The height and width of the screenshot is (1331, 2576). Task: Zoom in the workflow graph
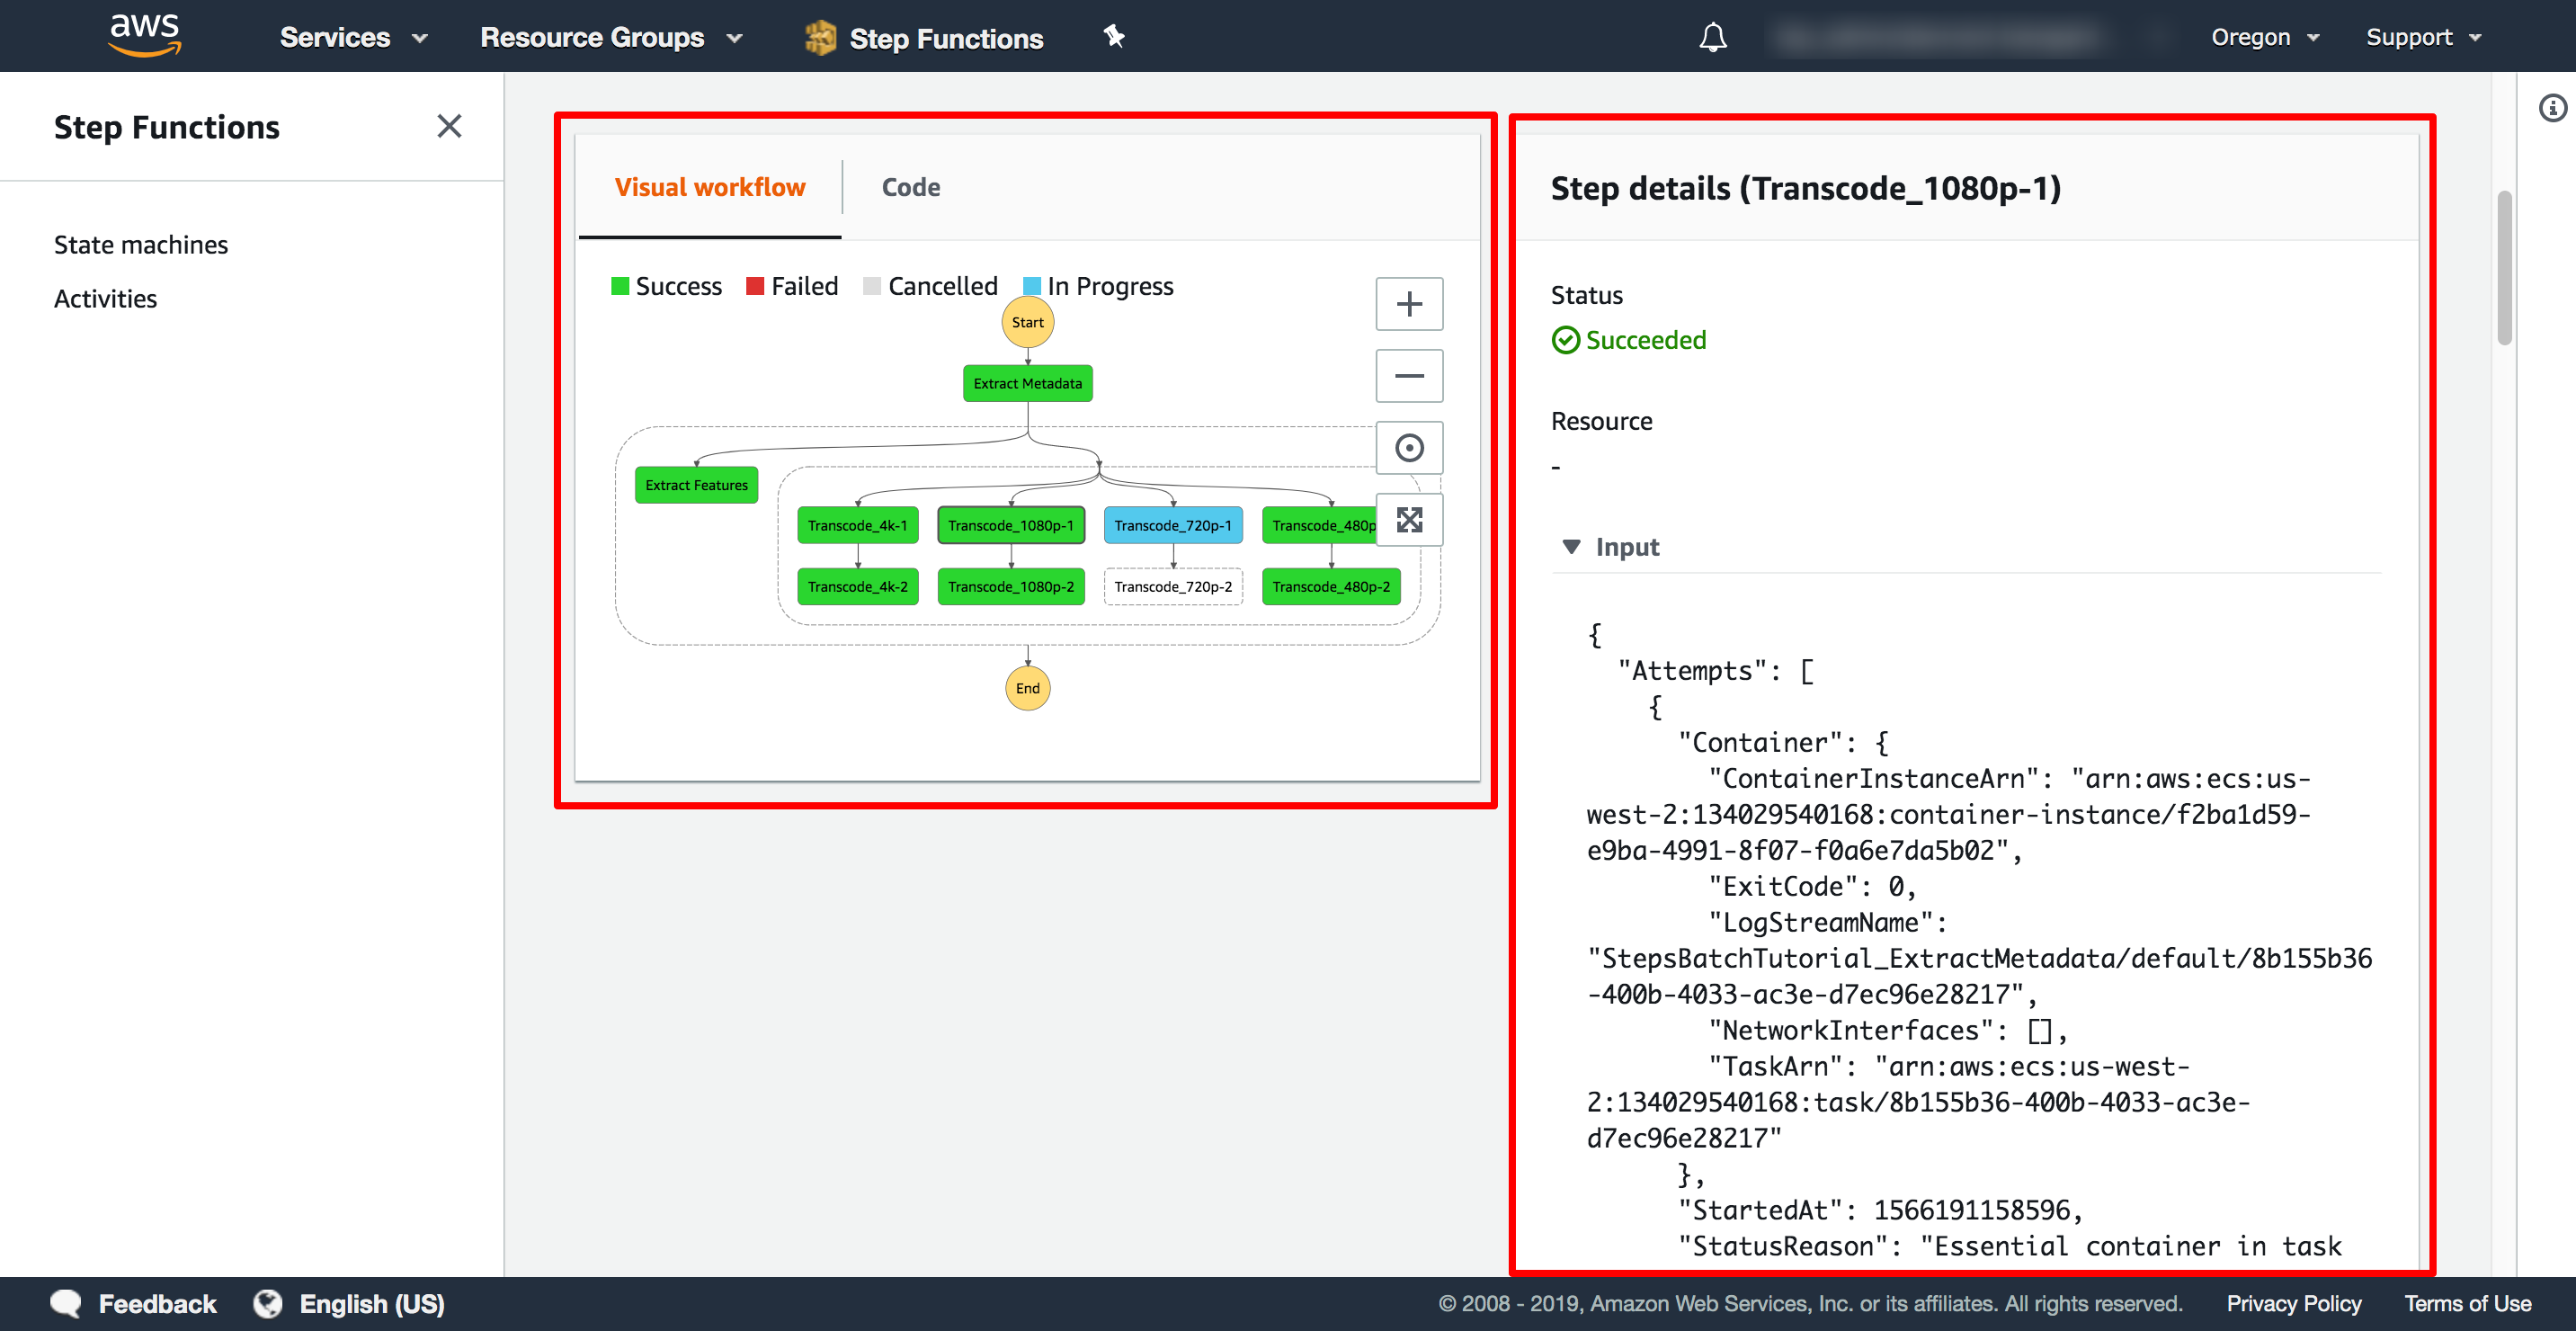pos(1408,304)
